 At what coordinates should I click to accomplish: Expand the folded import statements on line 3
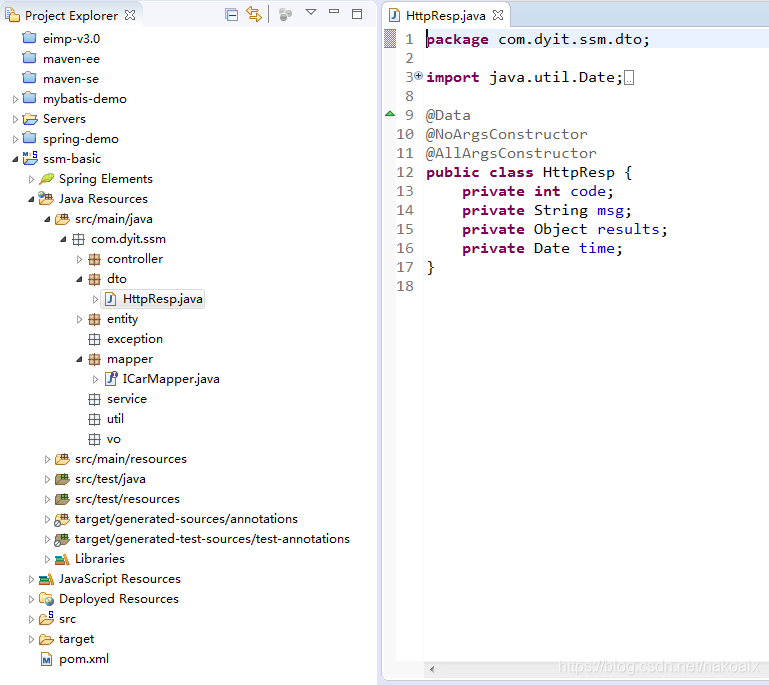point(418,77)
